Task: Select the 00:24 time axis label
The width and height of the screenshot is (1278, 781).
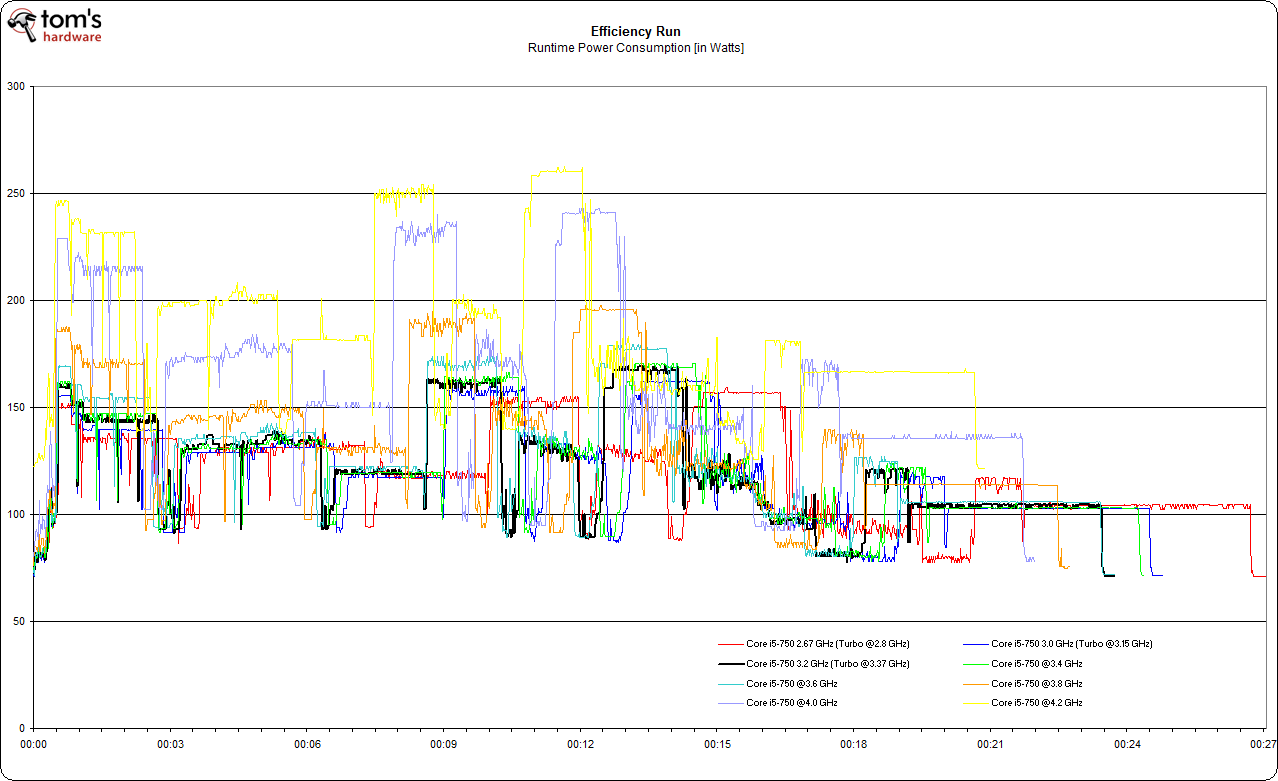Action: [1126, 745]
